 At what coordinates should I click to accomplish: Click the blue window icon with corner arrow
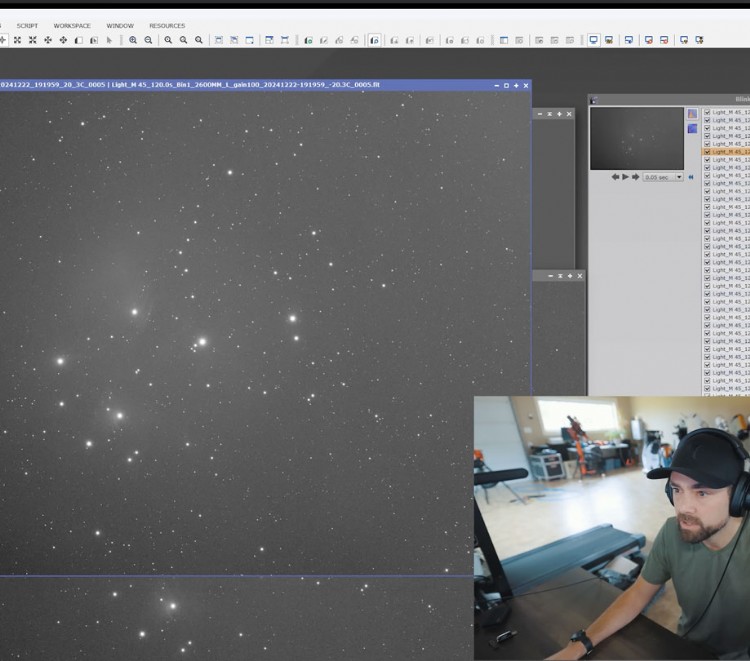(249, 40)
